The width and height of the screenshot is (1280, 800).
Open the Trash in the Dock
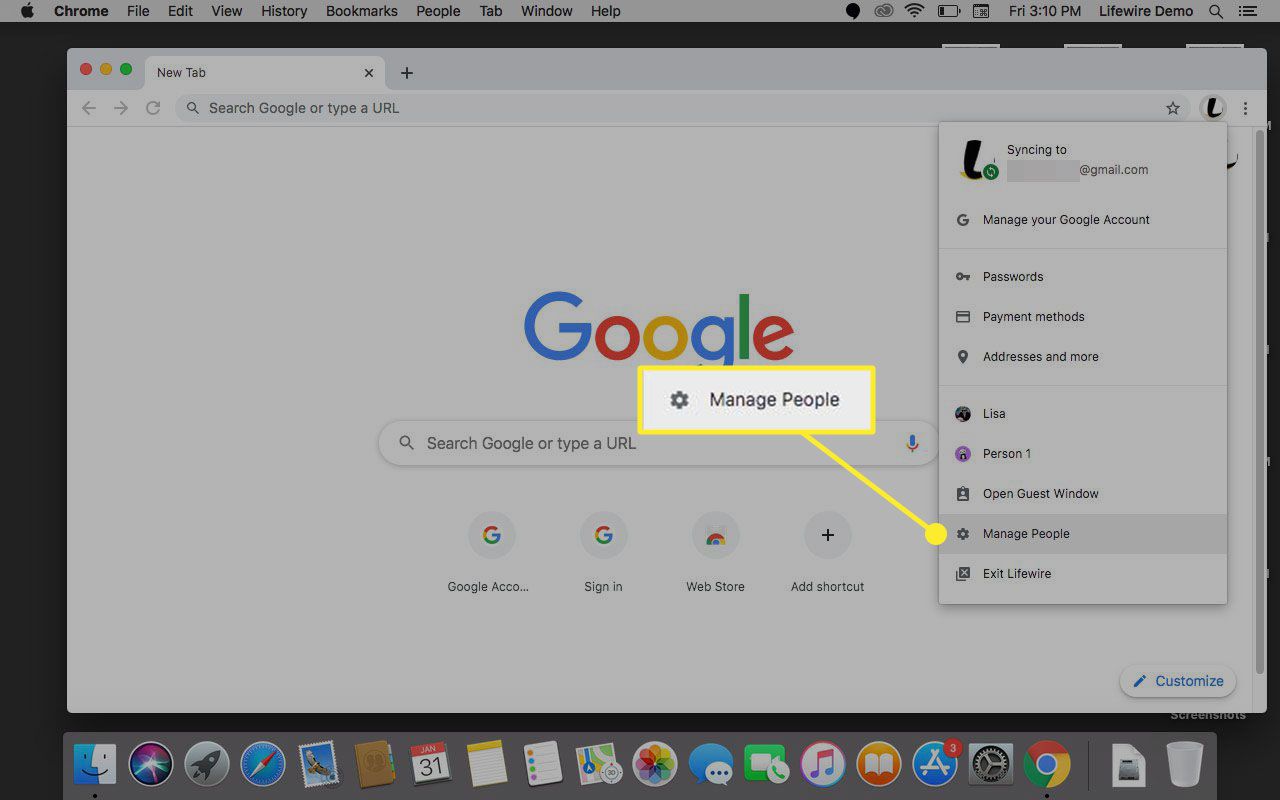(1185, 765)
